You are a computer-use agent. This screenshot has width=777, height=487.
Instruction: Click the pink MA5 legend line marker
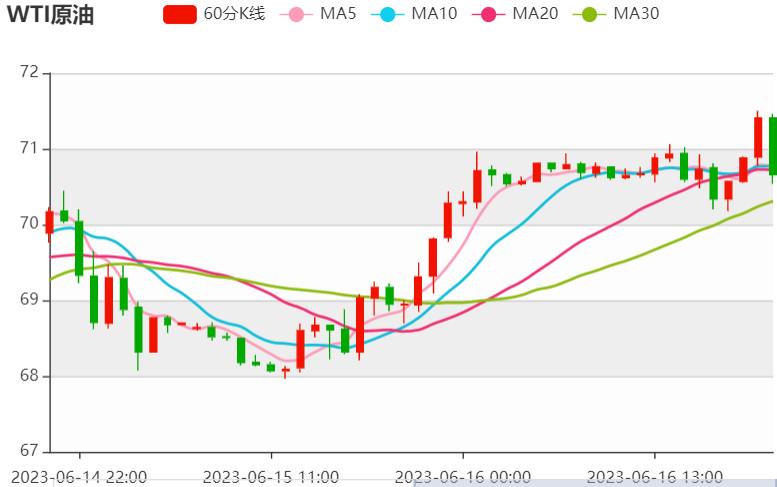click(294, 14)
